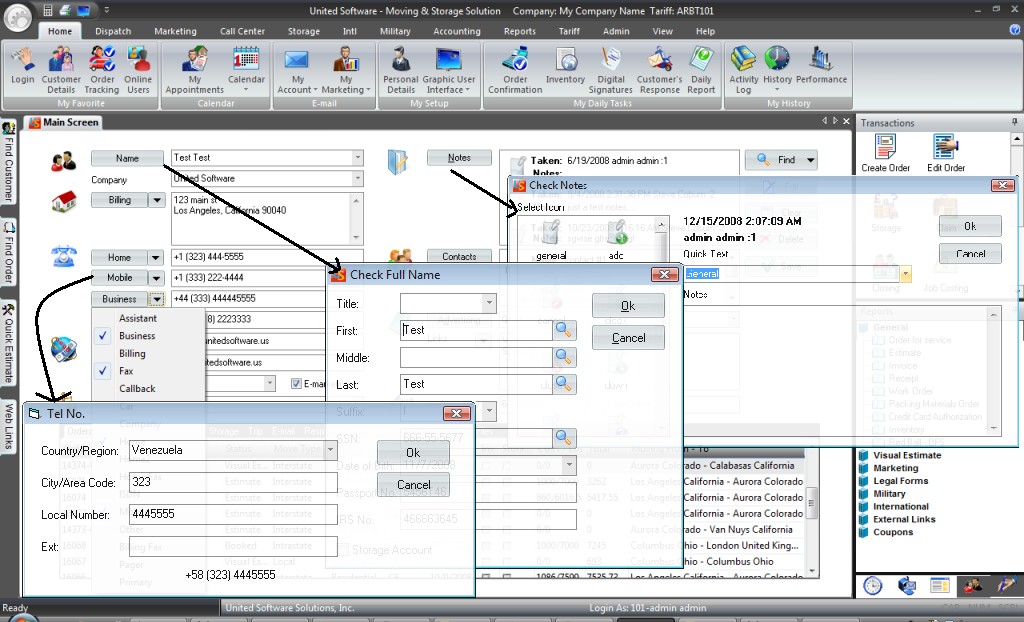Click search icon next to Last name
This screenshot has height=622, width=1024.
[x=564, y=384]
